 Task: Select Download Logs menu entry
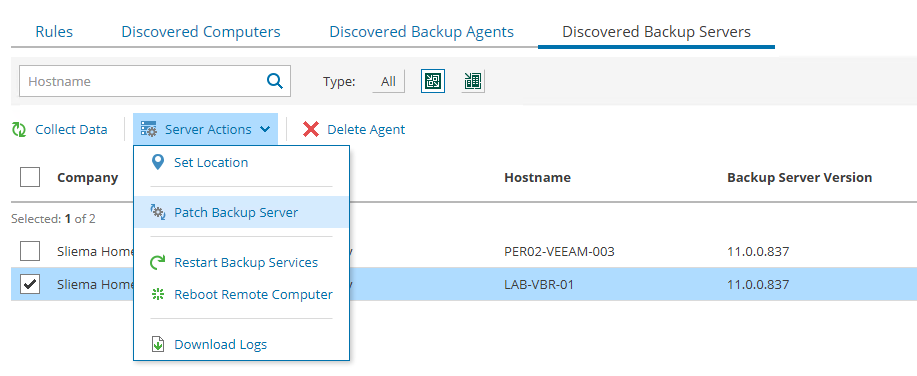pyautogui.click(x=242, y=344)
